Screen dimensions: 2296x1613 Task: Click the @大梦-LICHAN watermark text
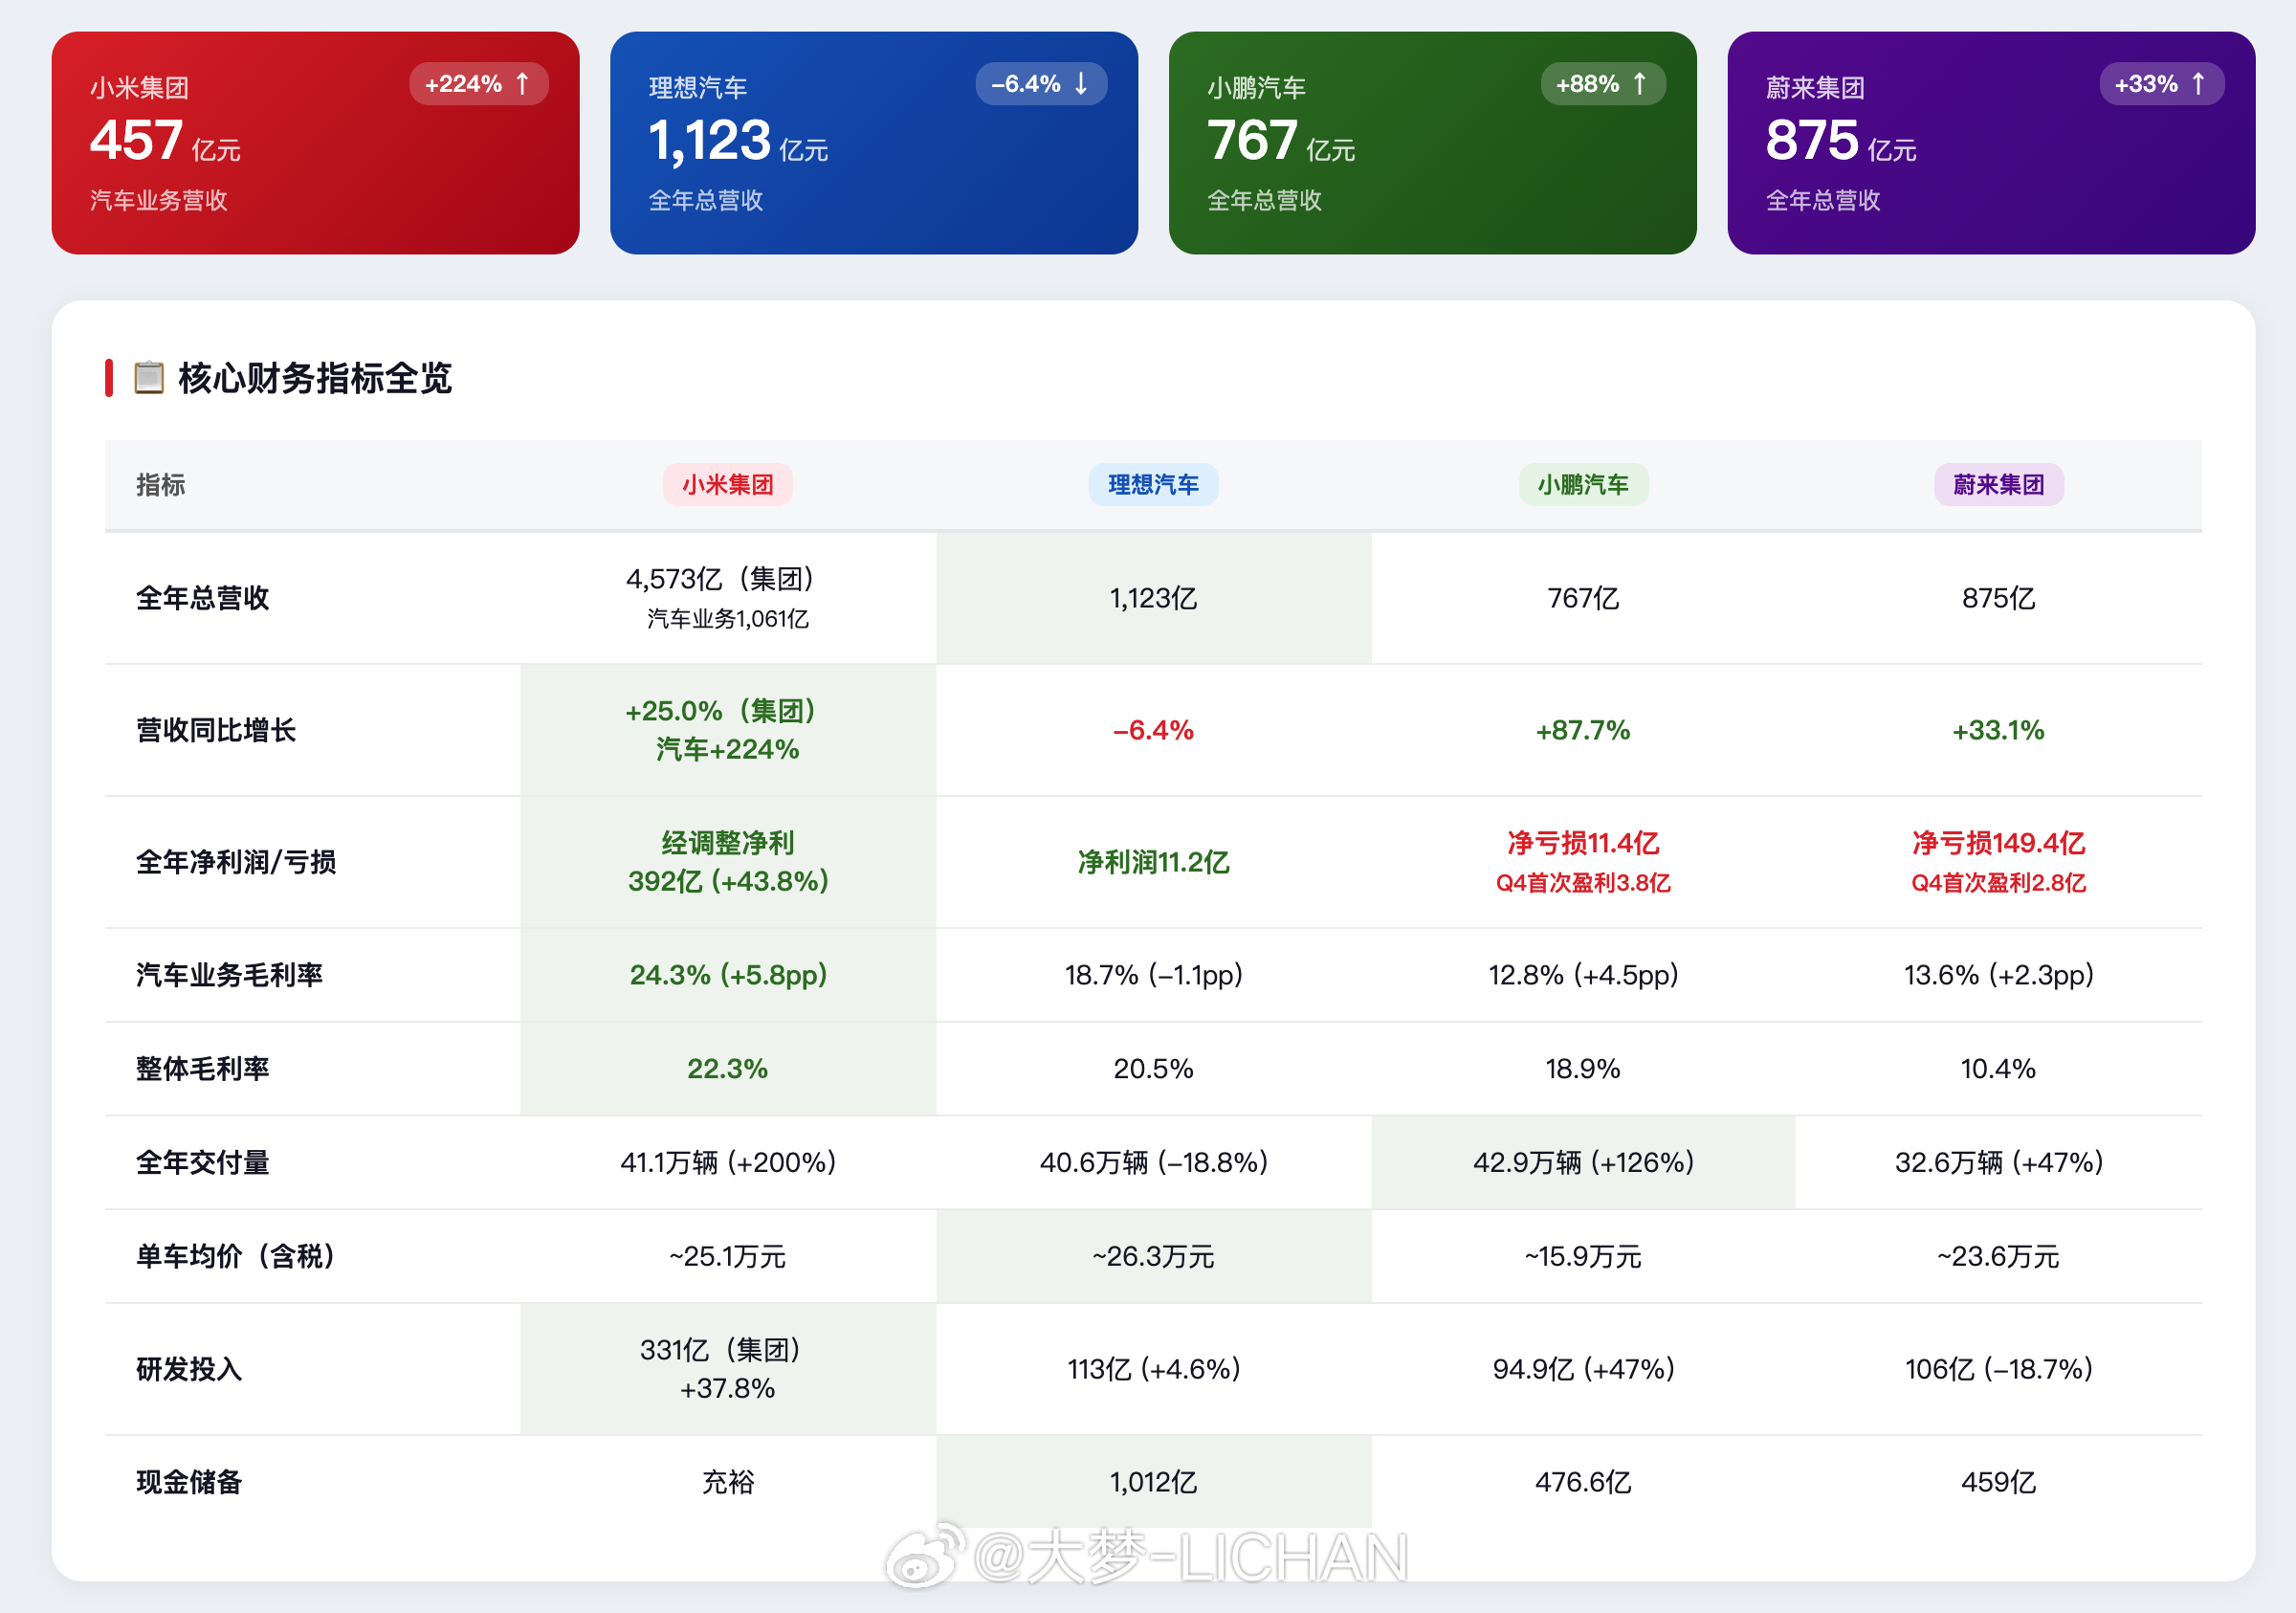point(1190,1557)
